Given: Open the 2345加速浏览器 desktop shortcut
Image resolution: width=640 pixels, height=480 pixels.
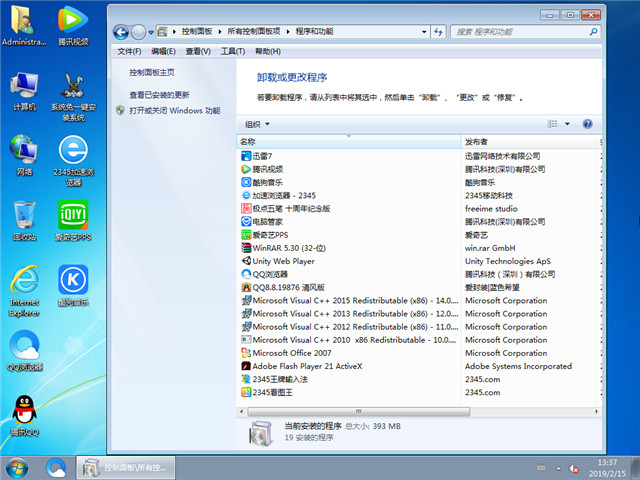Looking at the screenshot, I should [73, 161].
